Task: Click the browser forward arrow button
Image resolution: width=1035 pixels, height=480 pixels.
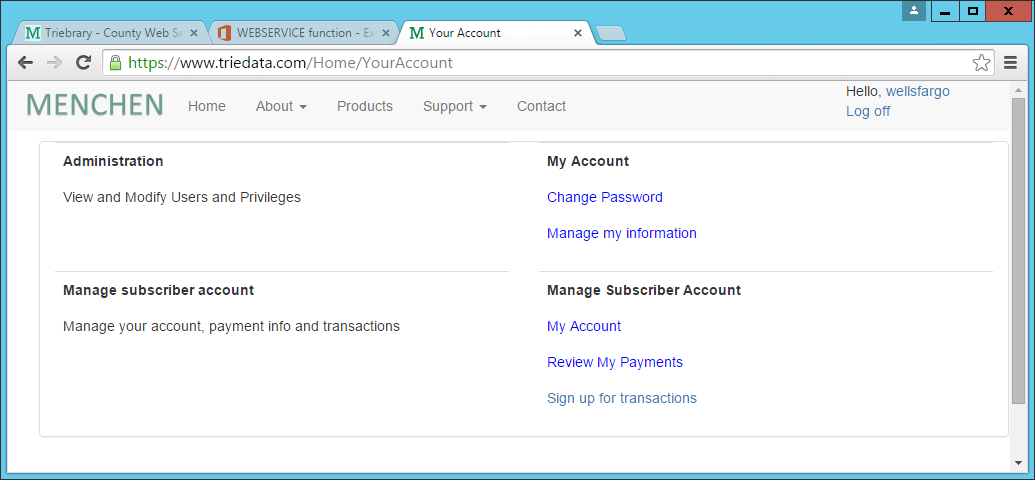Action: point(54,63)
